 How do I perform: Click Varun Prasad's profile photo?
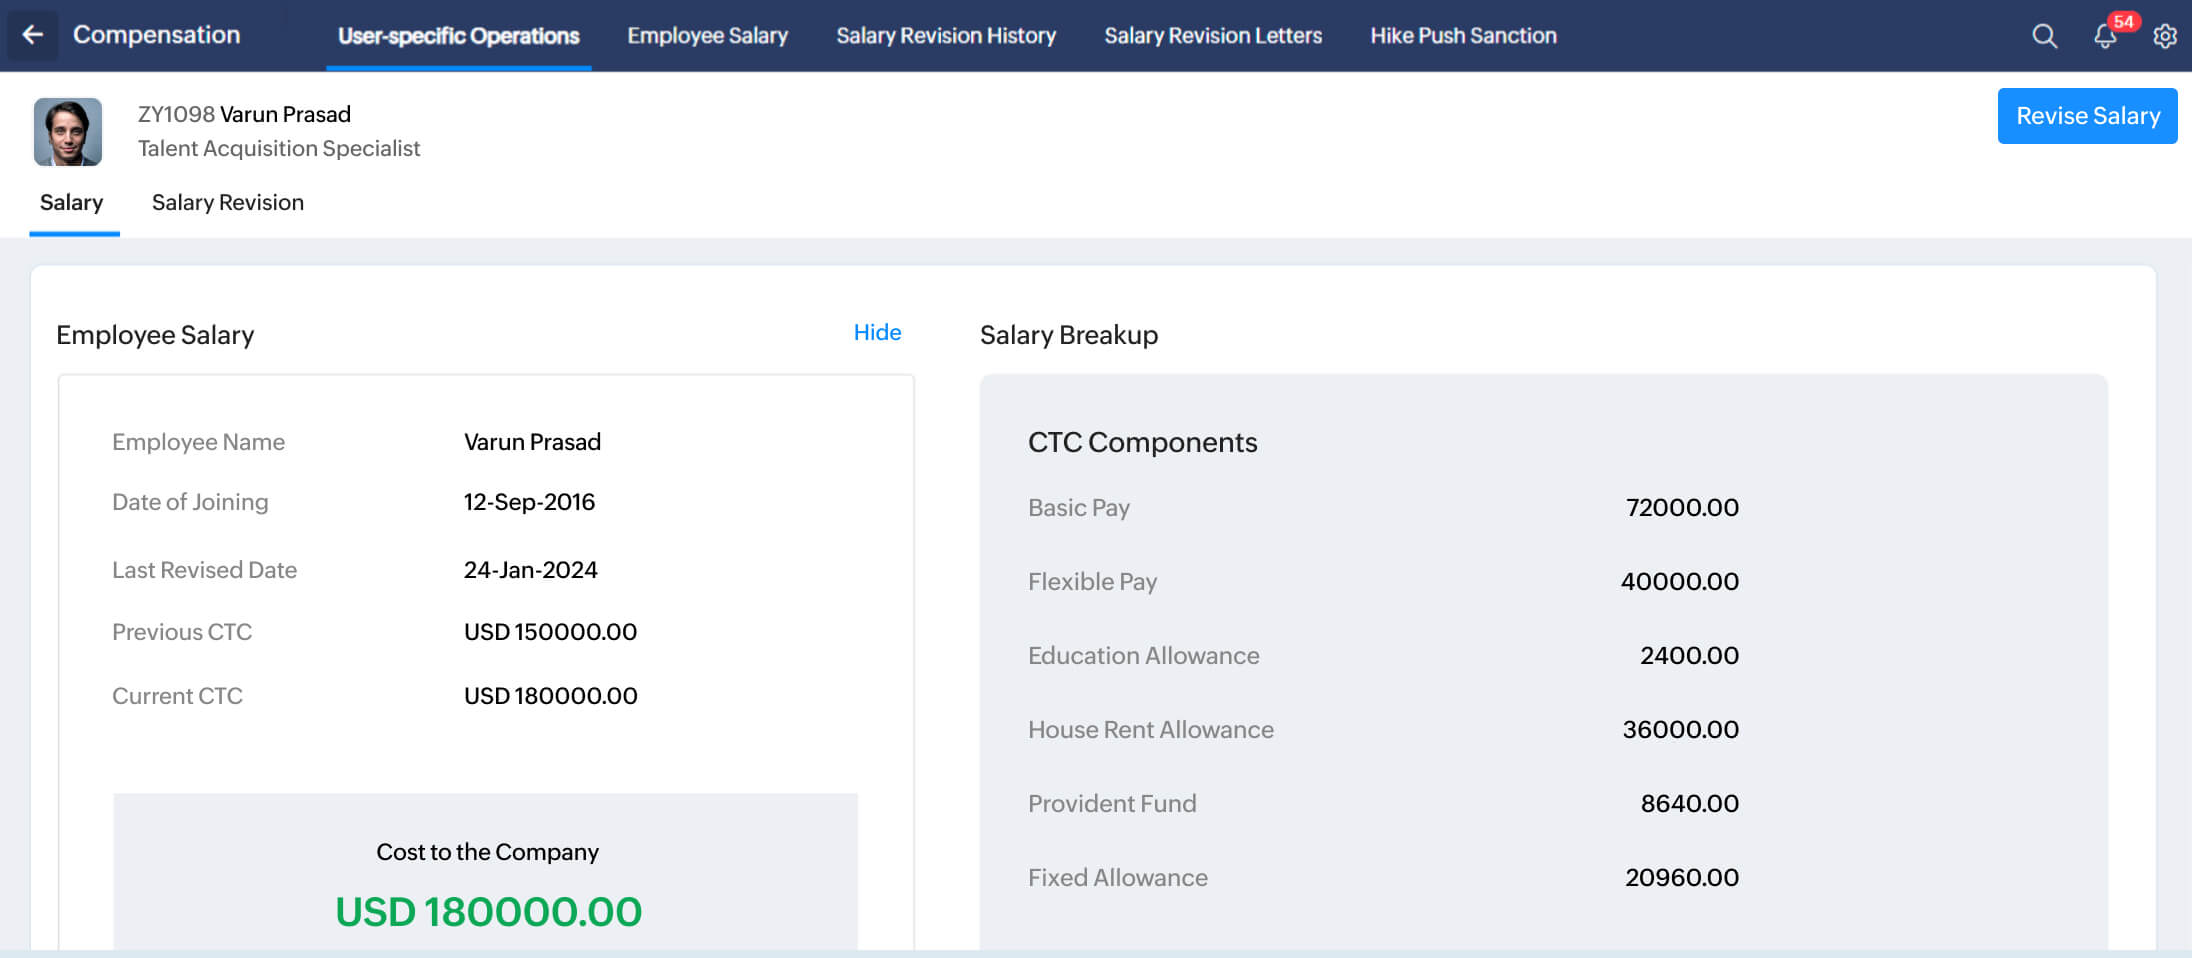coord(68,132)
